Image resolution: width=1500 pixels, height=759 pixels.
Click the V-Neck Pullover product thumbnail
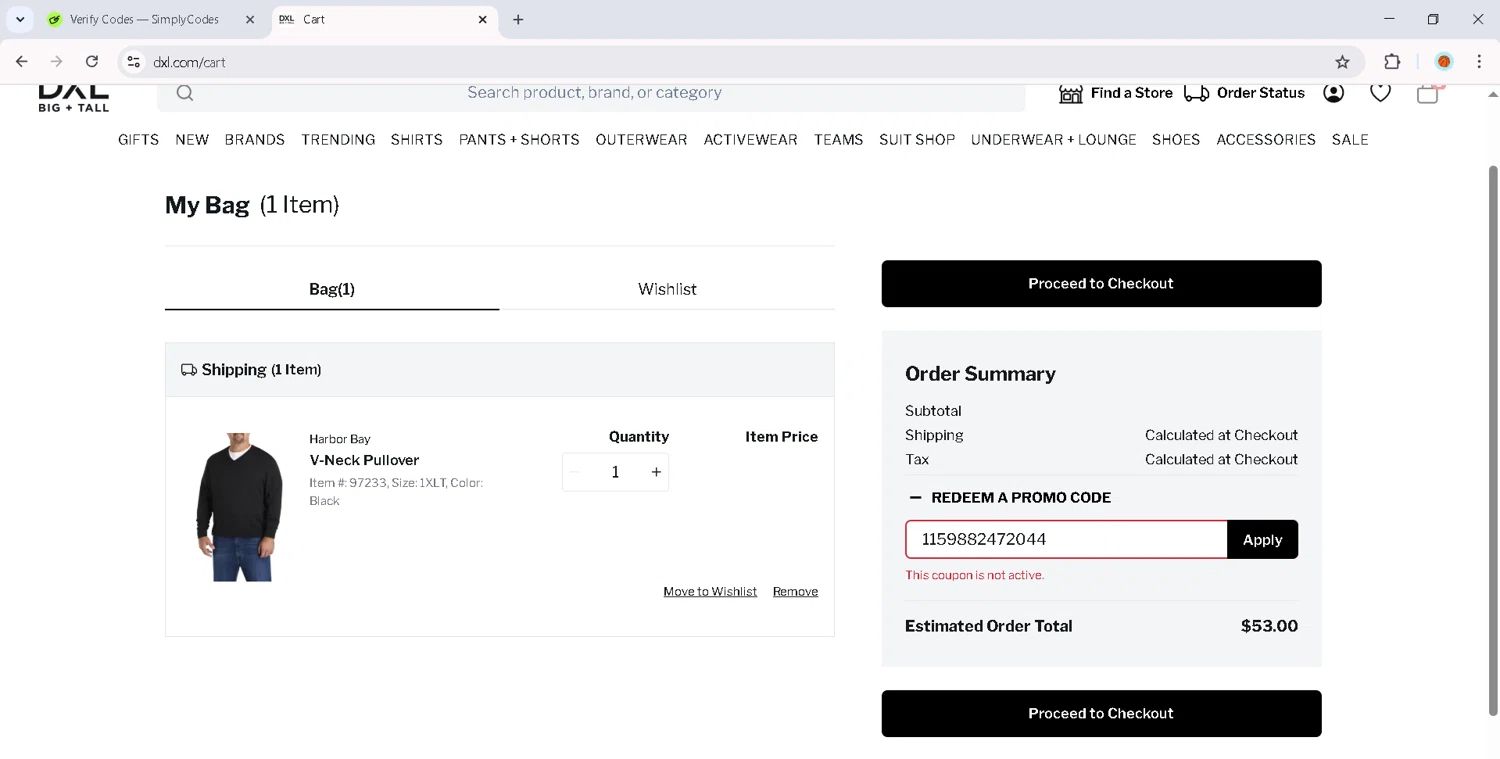click(x=240, y=507)
